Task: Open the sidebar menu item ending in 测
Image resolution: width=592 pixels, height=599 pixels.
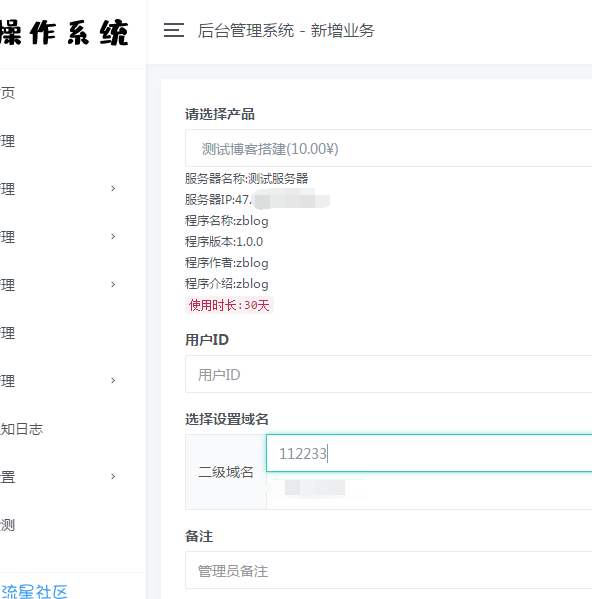Action: point(7,525)
